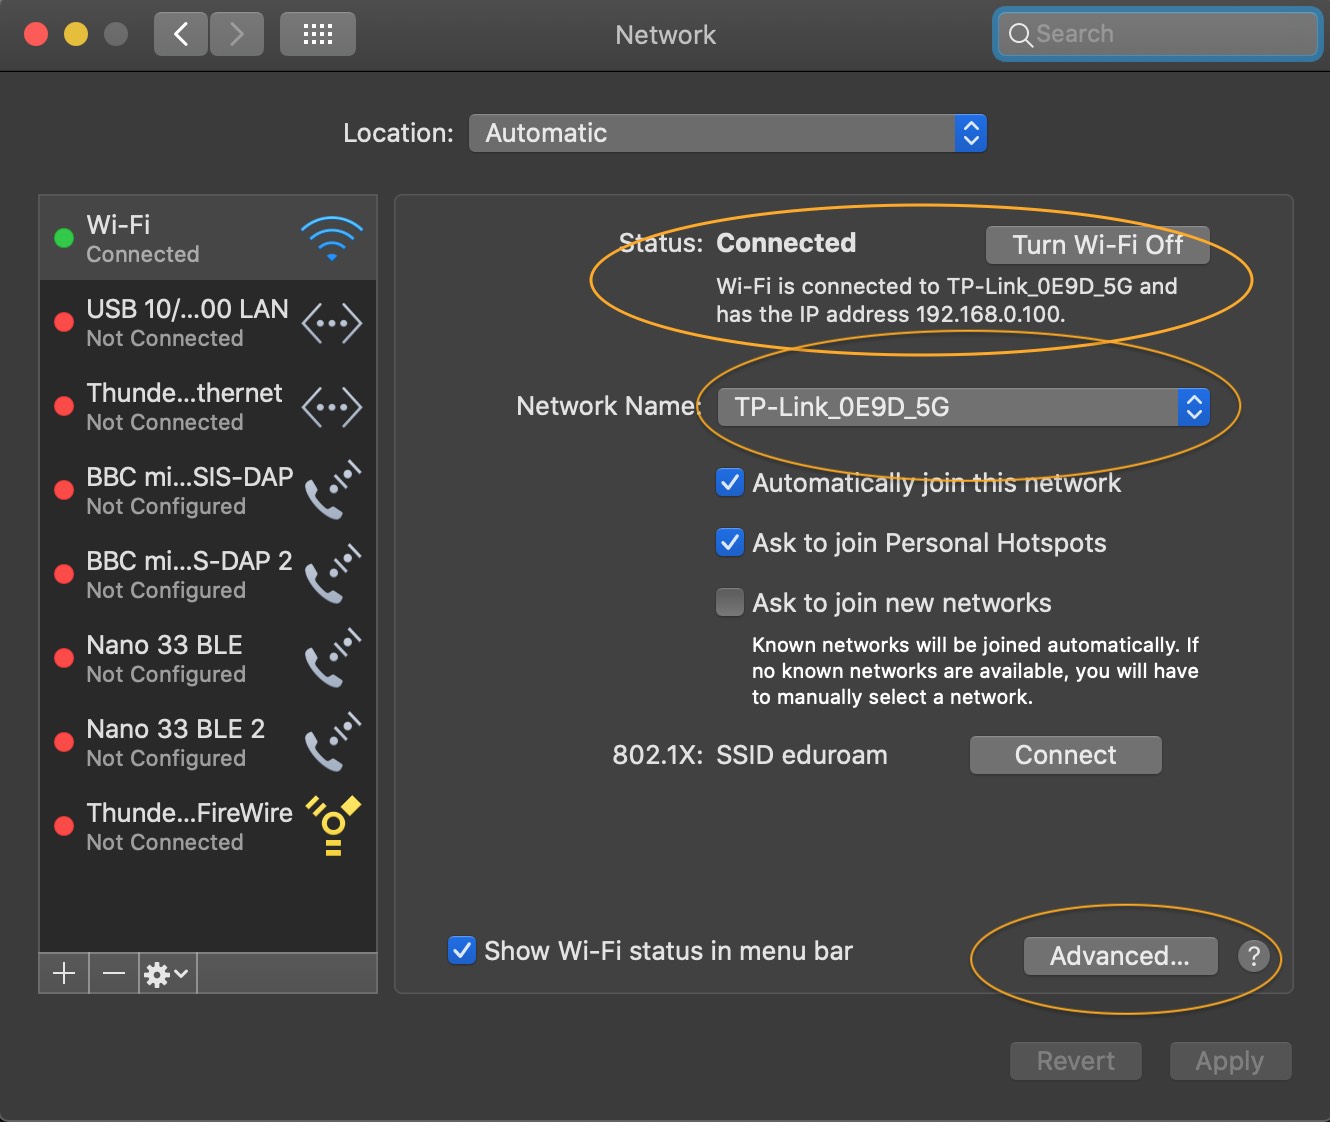This screenshot has width=1330, height=1122.
Task: Enable Ask to join new networks
Action: (730, 603)
